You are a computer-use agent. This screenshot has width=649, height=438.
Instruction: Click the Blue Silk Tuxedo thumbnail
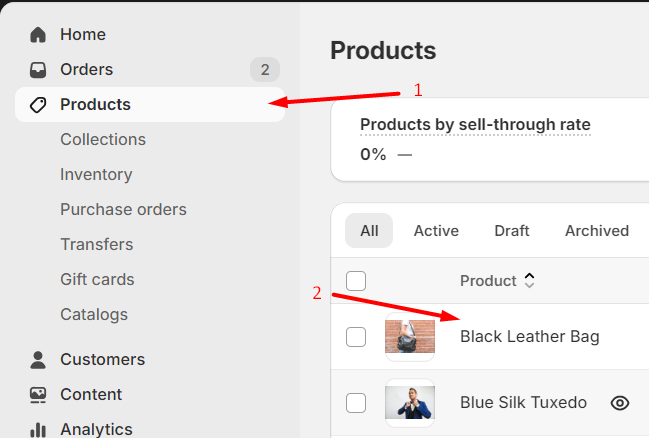click(410, 403)
